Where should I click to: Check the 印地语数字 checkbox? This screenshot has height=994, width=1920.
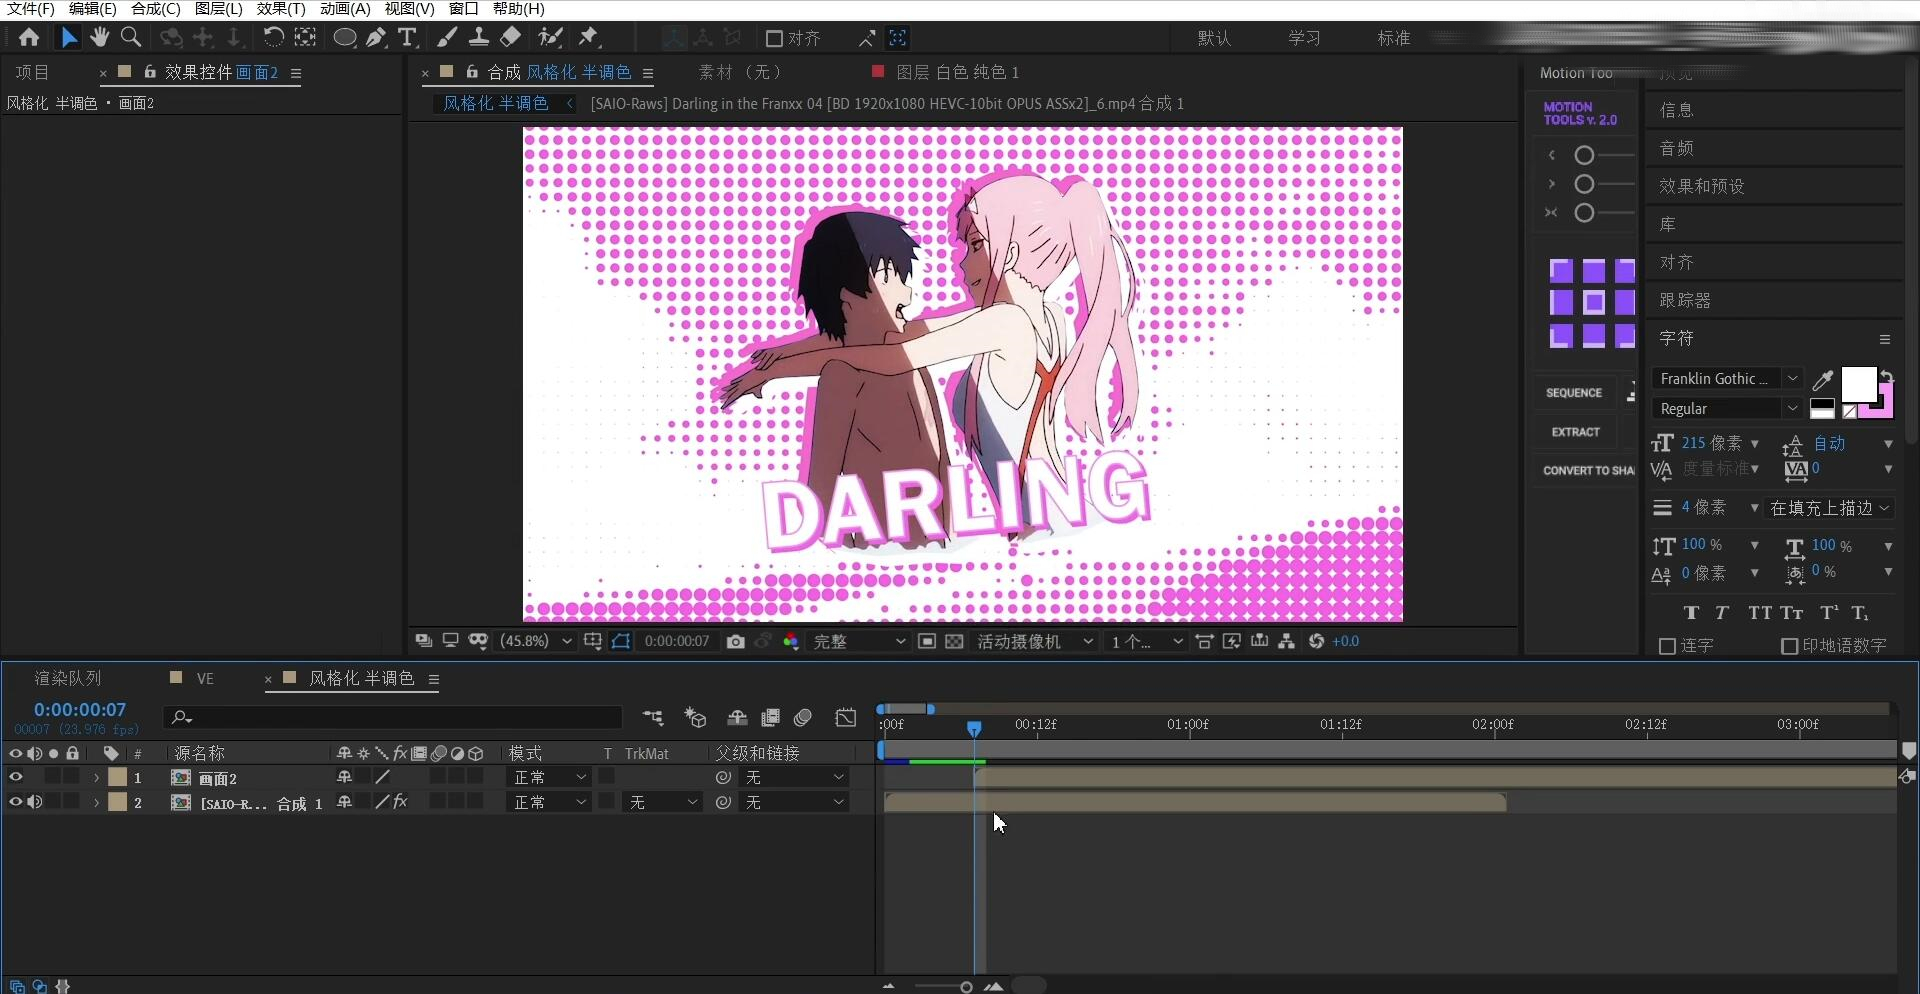coord(1790,647)
